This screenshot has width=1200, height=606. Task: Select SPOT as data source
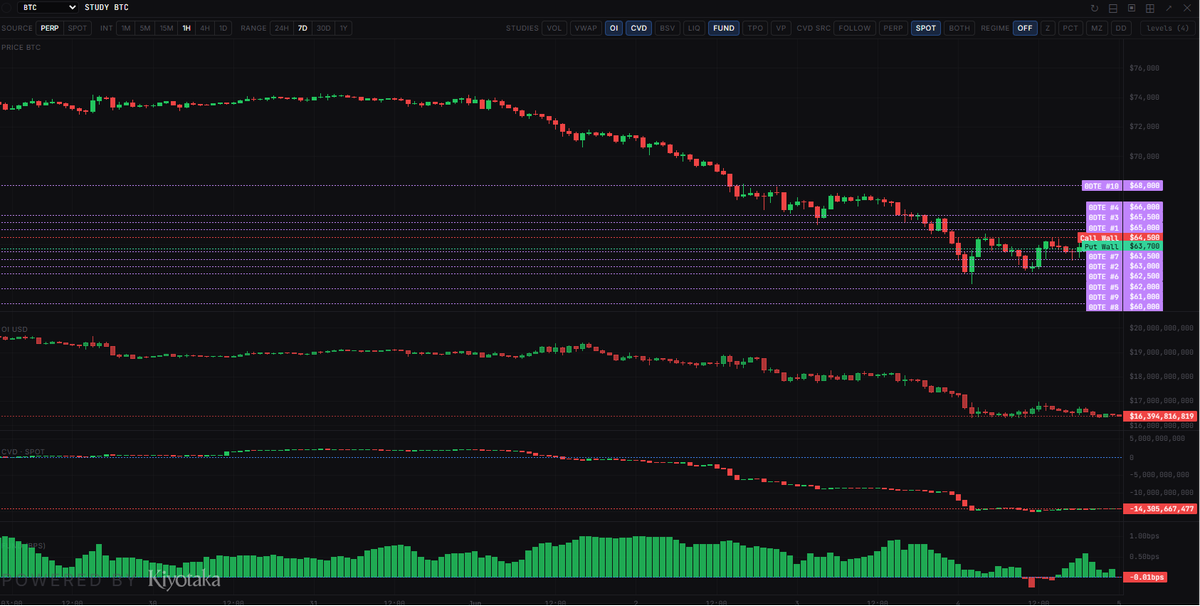click(x=76, y=28)
